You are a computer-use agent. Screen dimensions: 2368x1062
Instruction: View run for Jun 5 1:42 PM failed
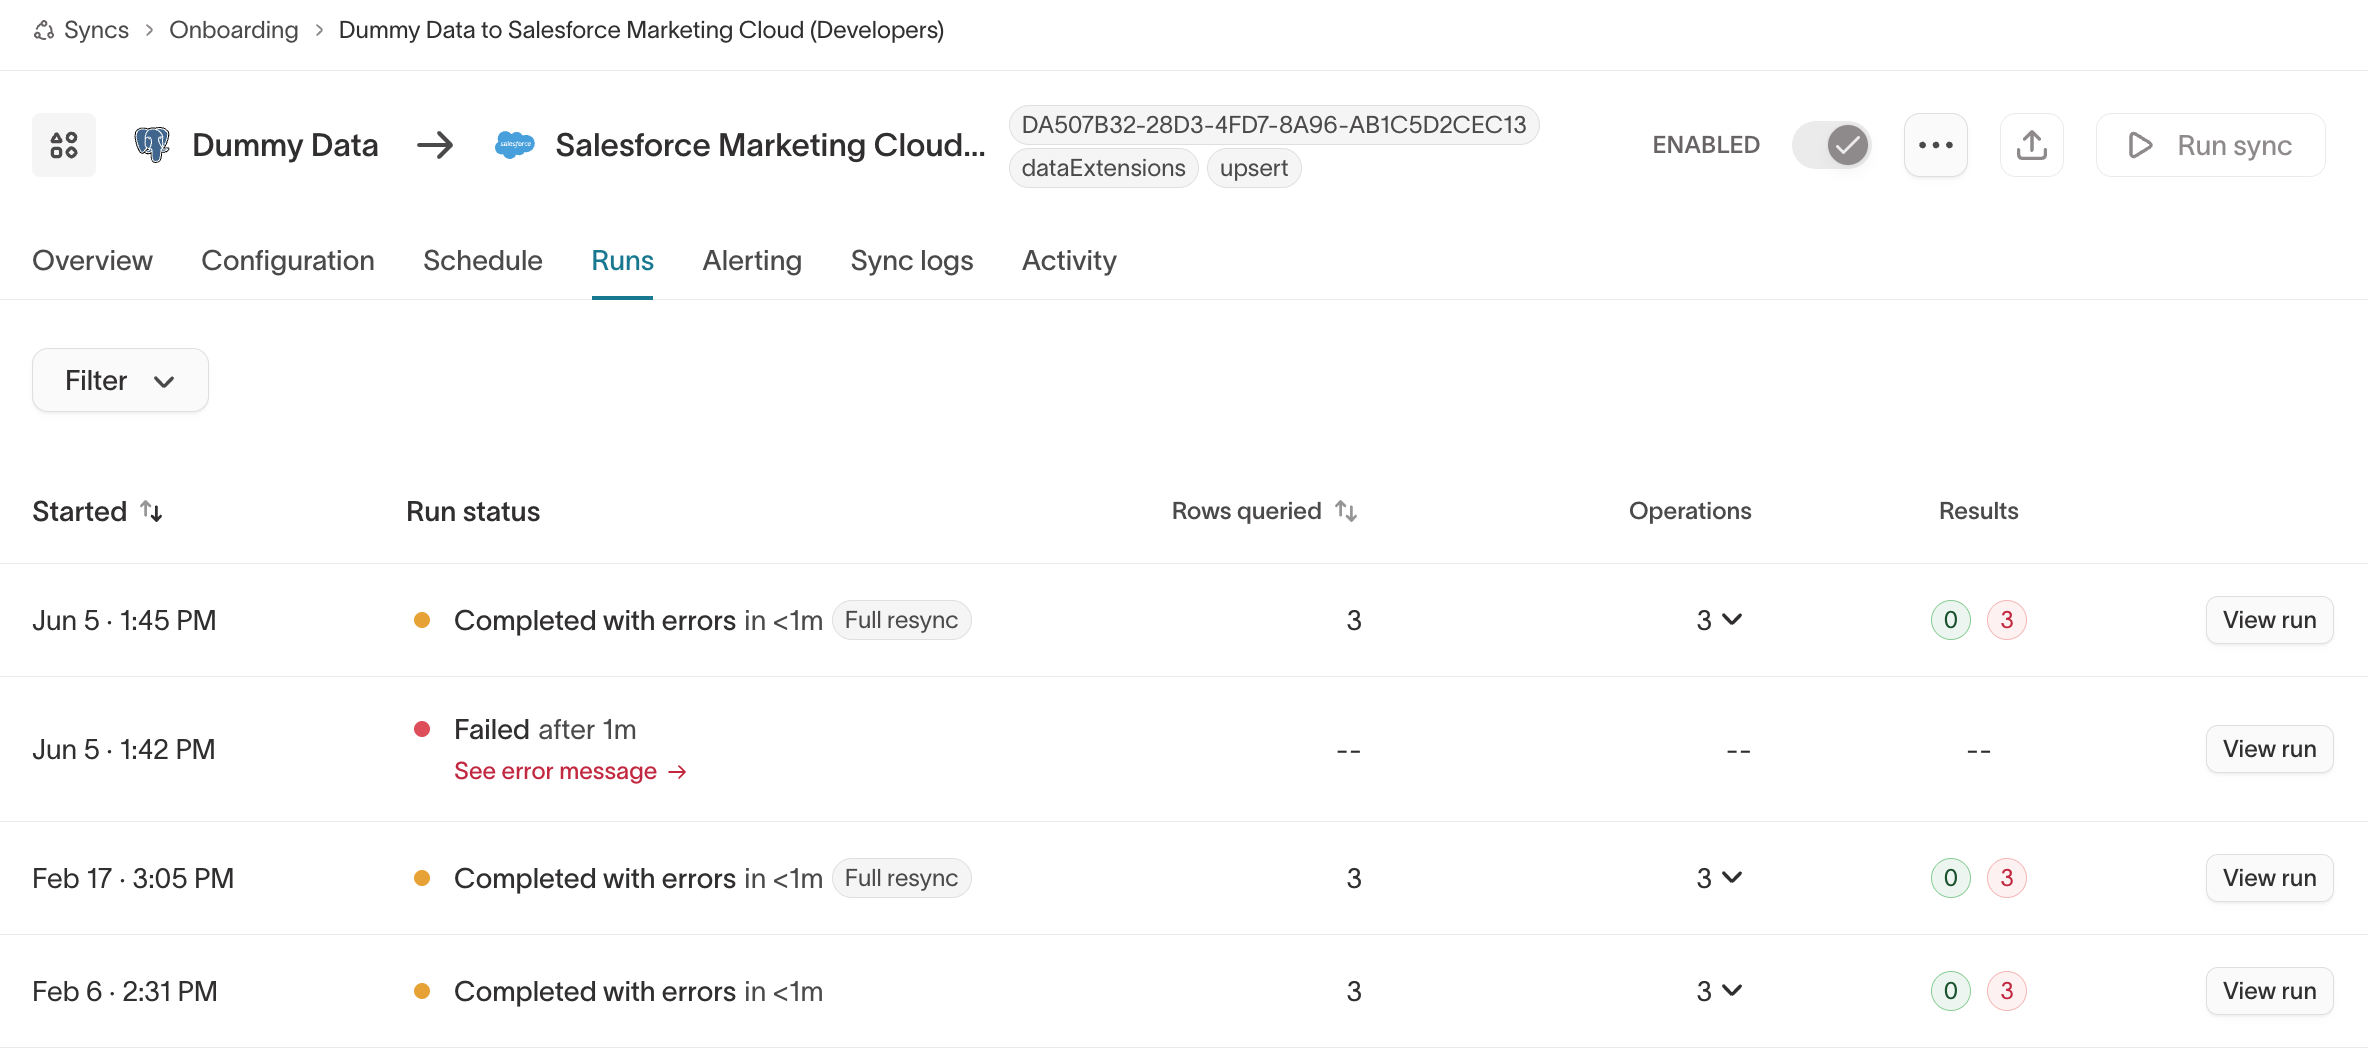[2269, 749]
